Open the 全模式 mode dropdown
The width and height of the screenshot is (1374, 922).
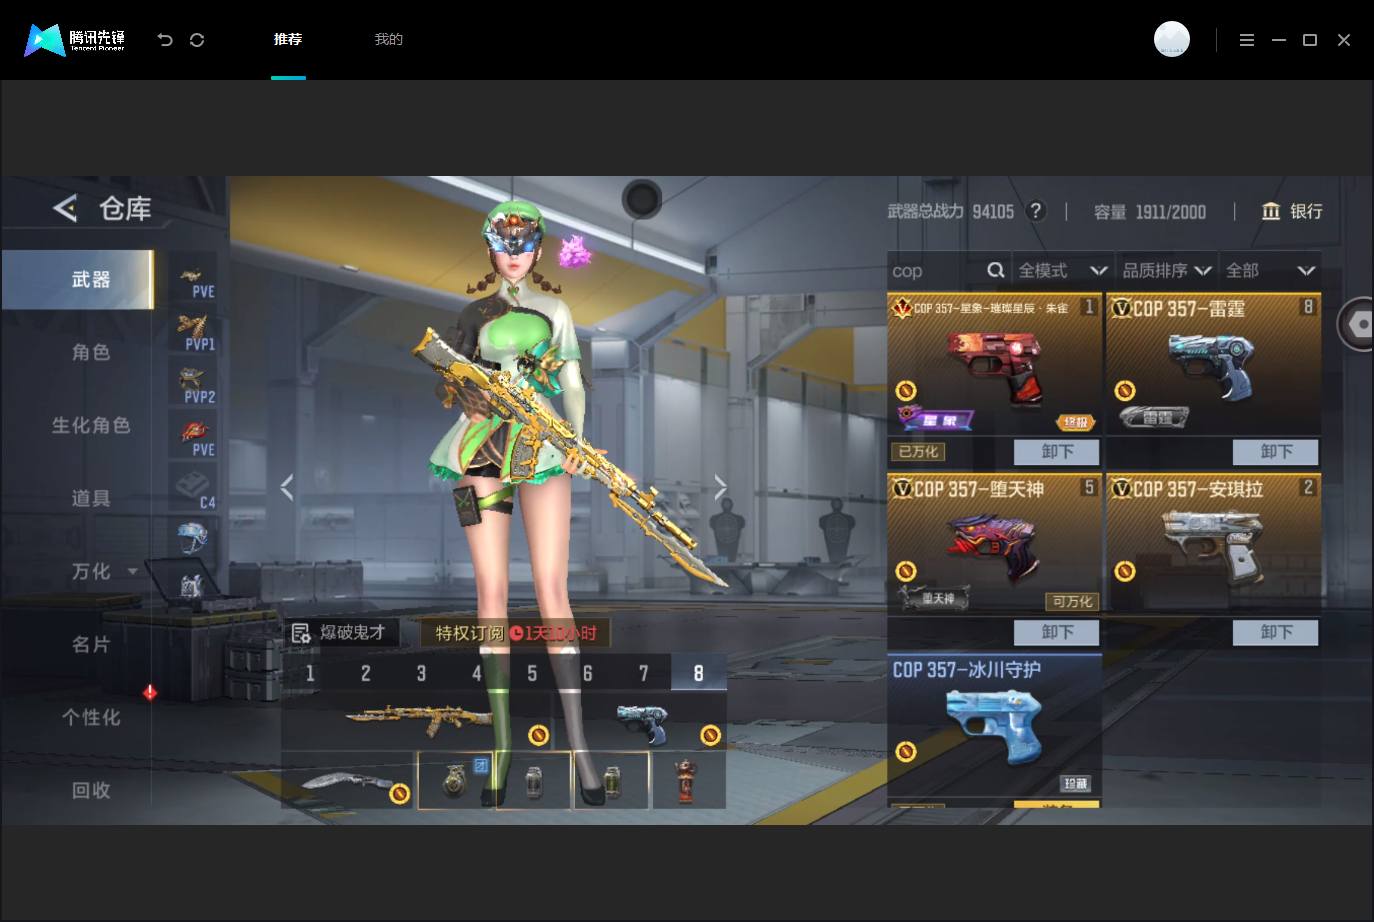point(1063,271)
